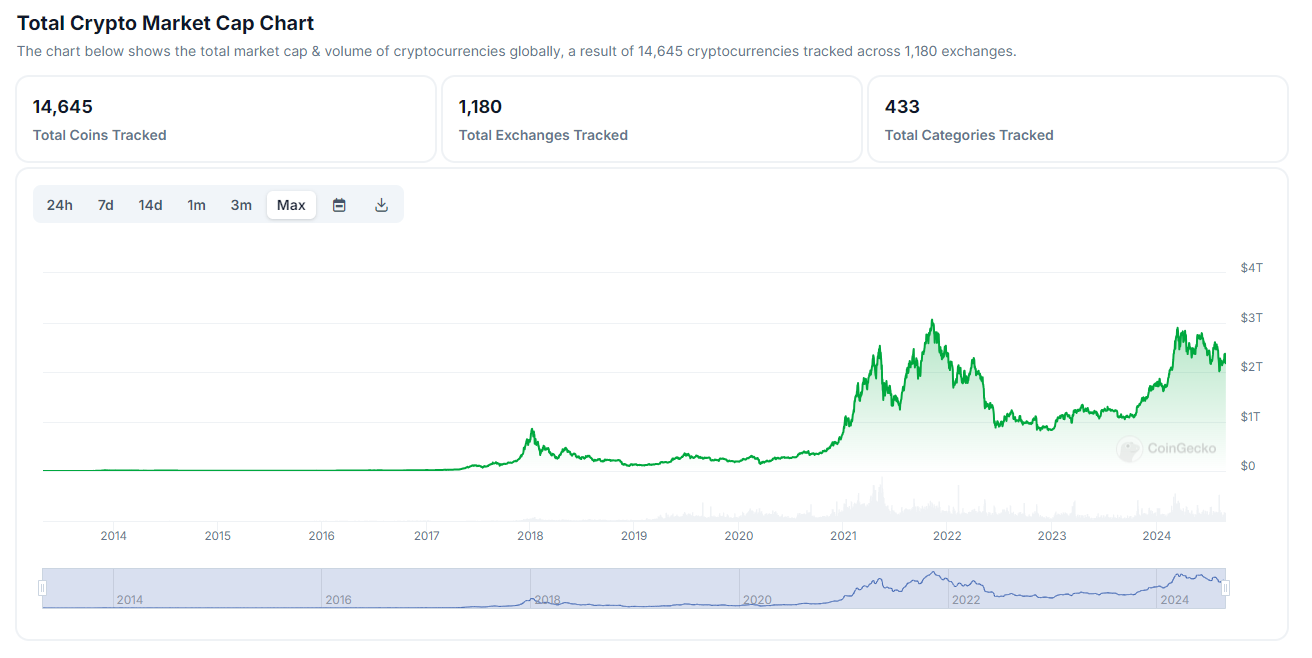Select the Max time range

(291, 205)
